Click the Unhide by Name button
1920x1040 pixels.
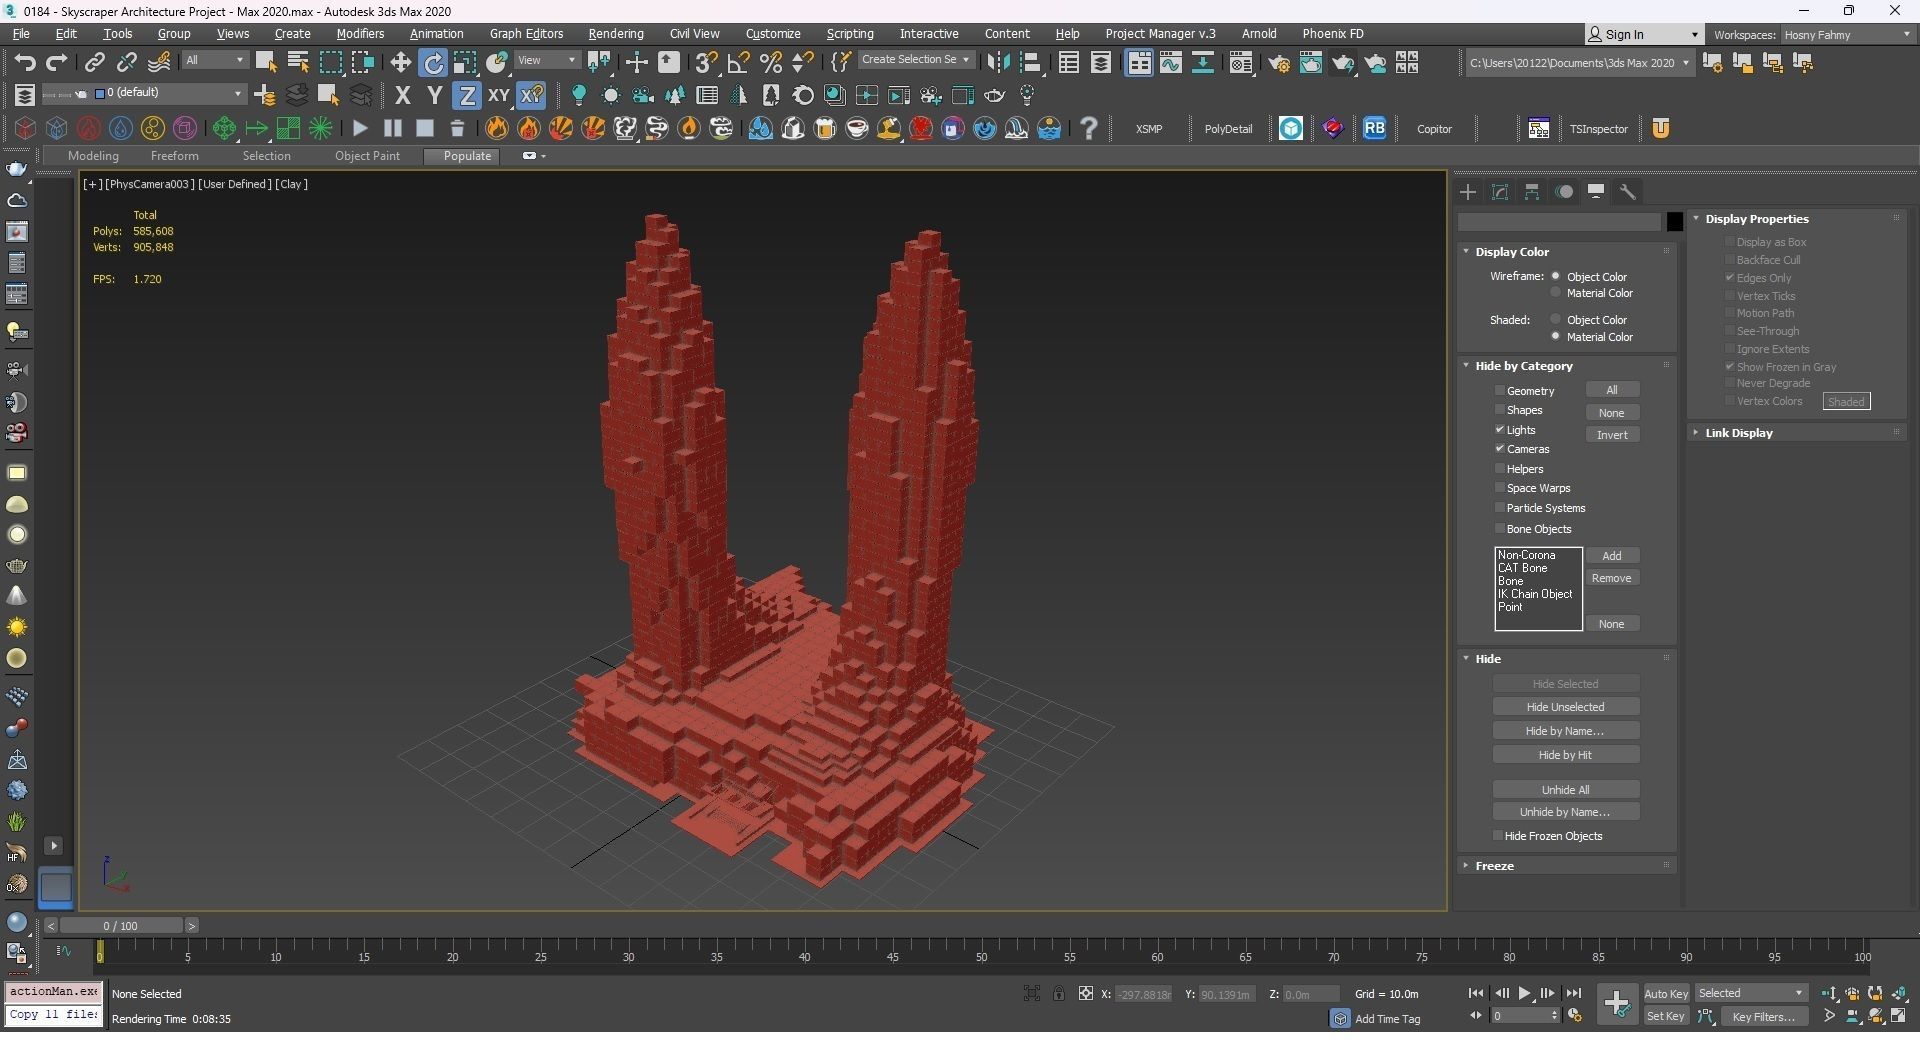(1565, 812)
